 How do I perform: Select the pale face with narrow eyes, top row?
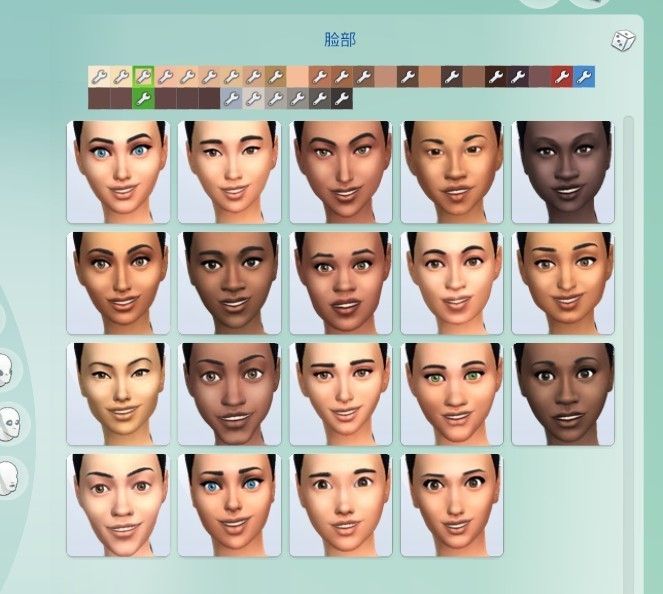pos(230,172)
